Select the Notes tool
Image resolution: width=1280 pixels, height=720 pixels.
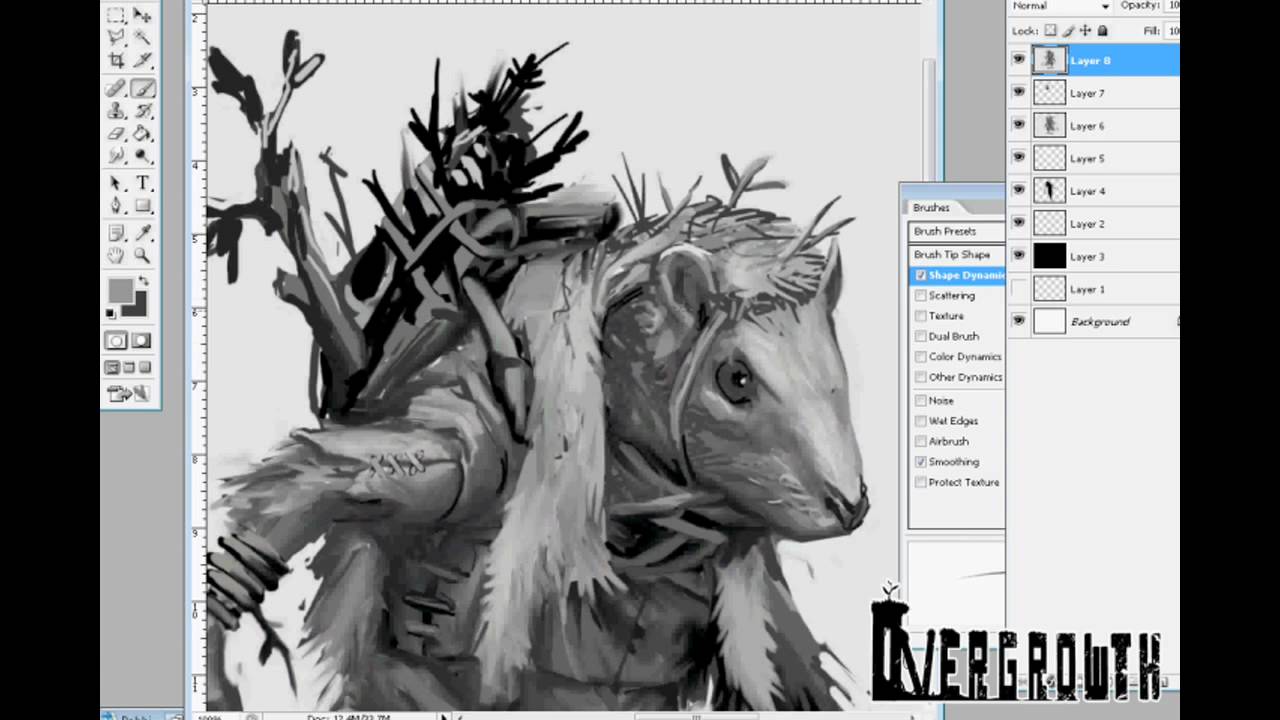coord(117,234)
